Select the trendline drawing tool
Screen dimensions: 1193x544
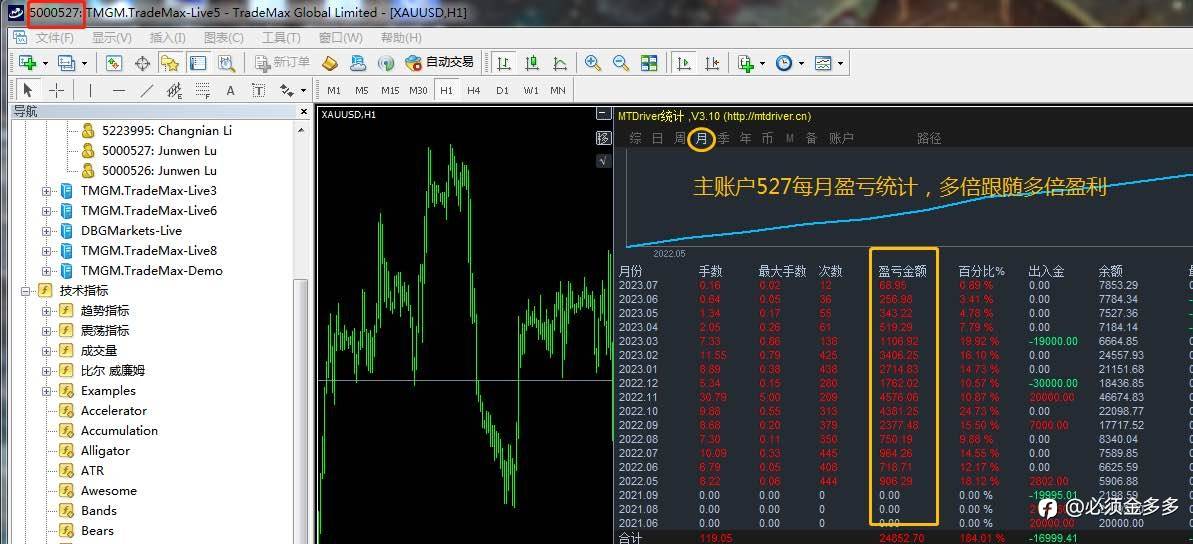pyautogui.click(x=147, y=91)
